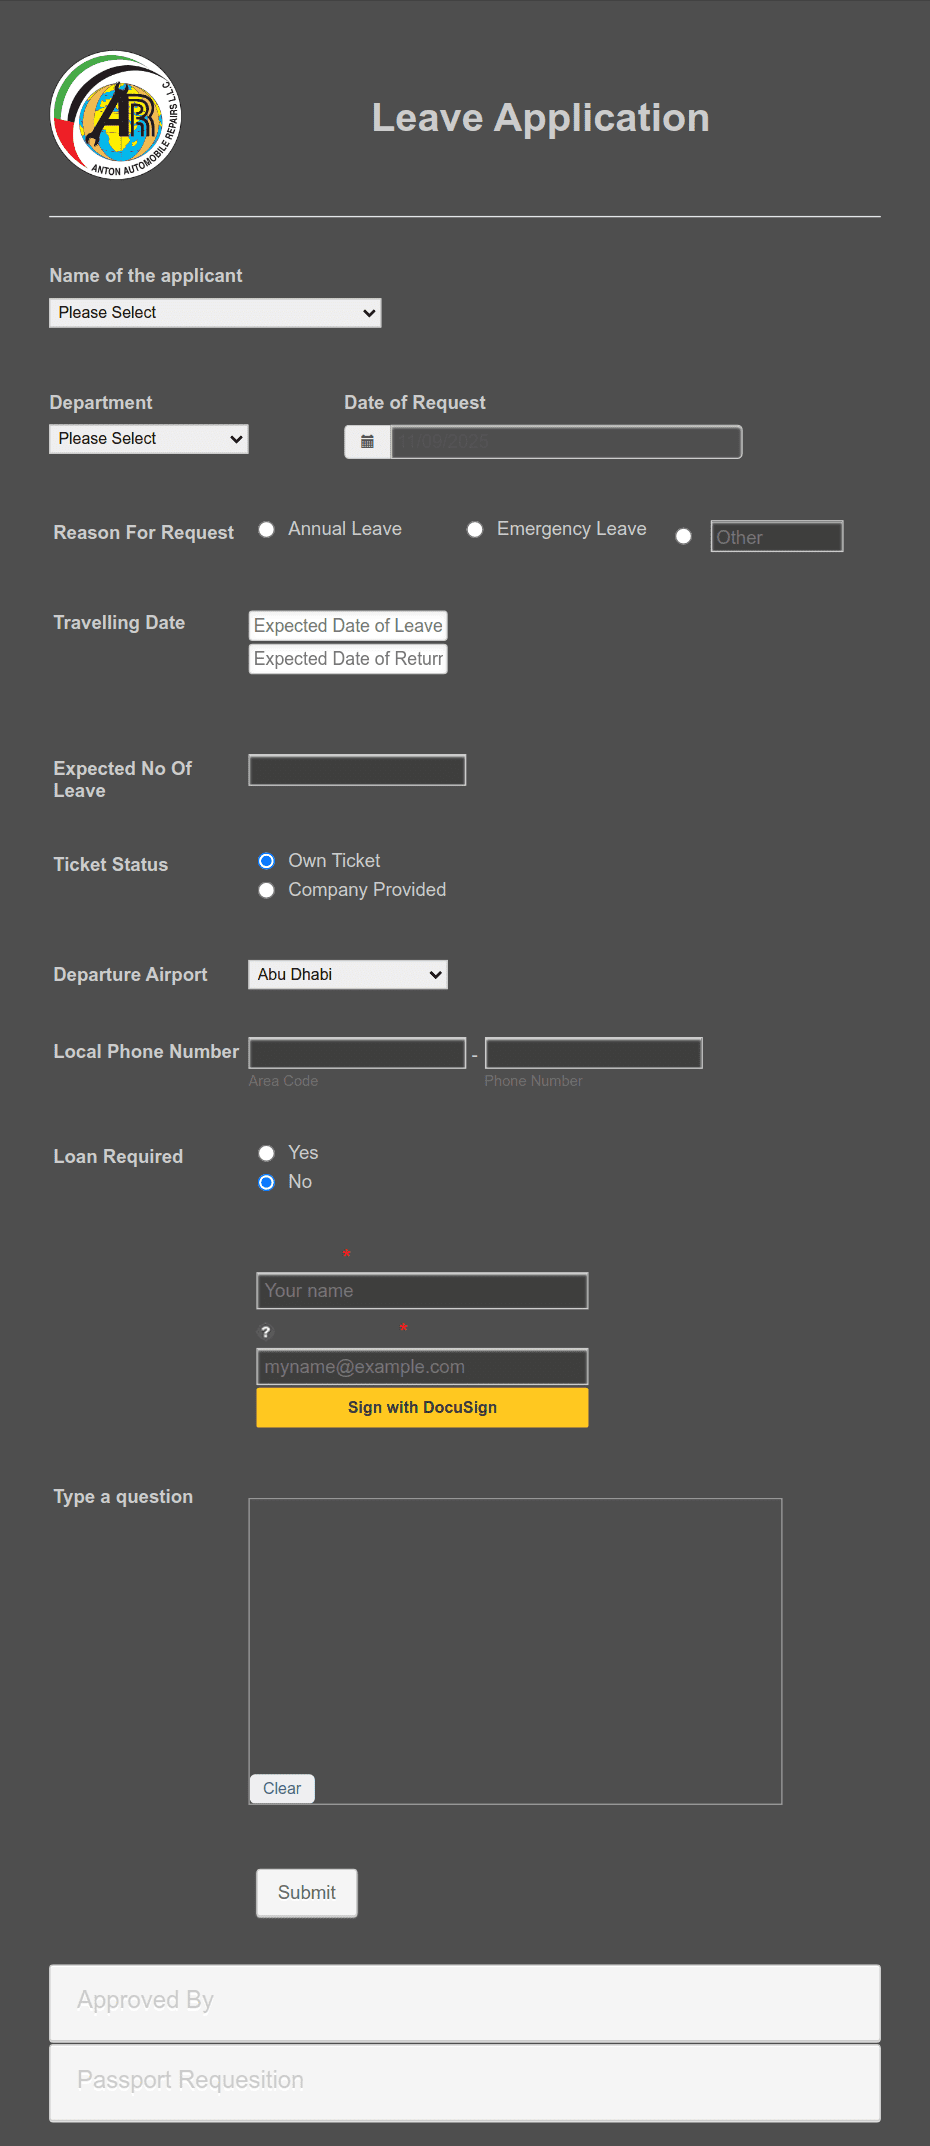Expand the Passport Requesition section

(x=465, y=2082)
